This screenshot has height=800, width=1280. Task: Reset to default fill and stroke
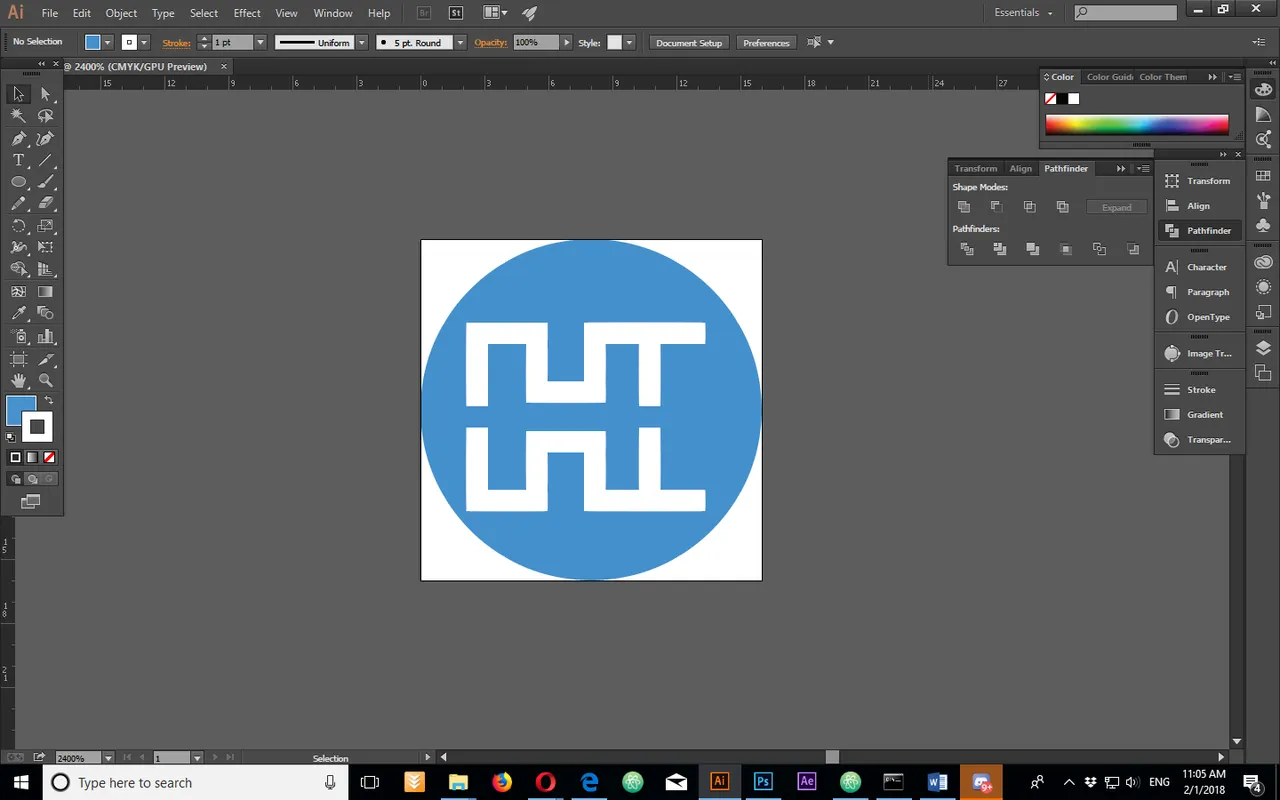click(x=11, y=437)
